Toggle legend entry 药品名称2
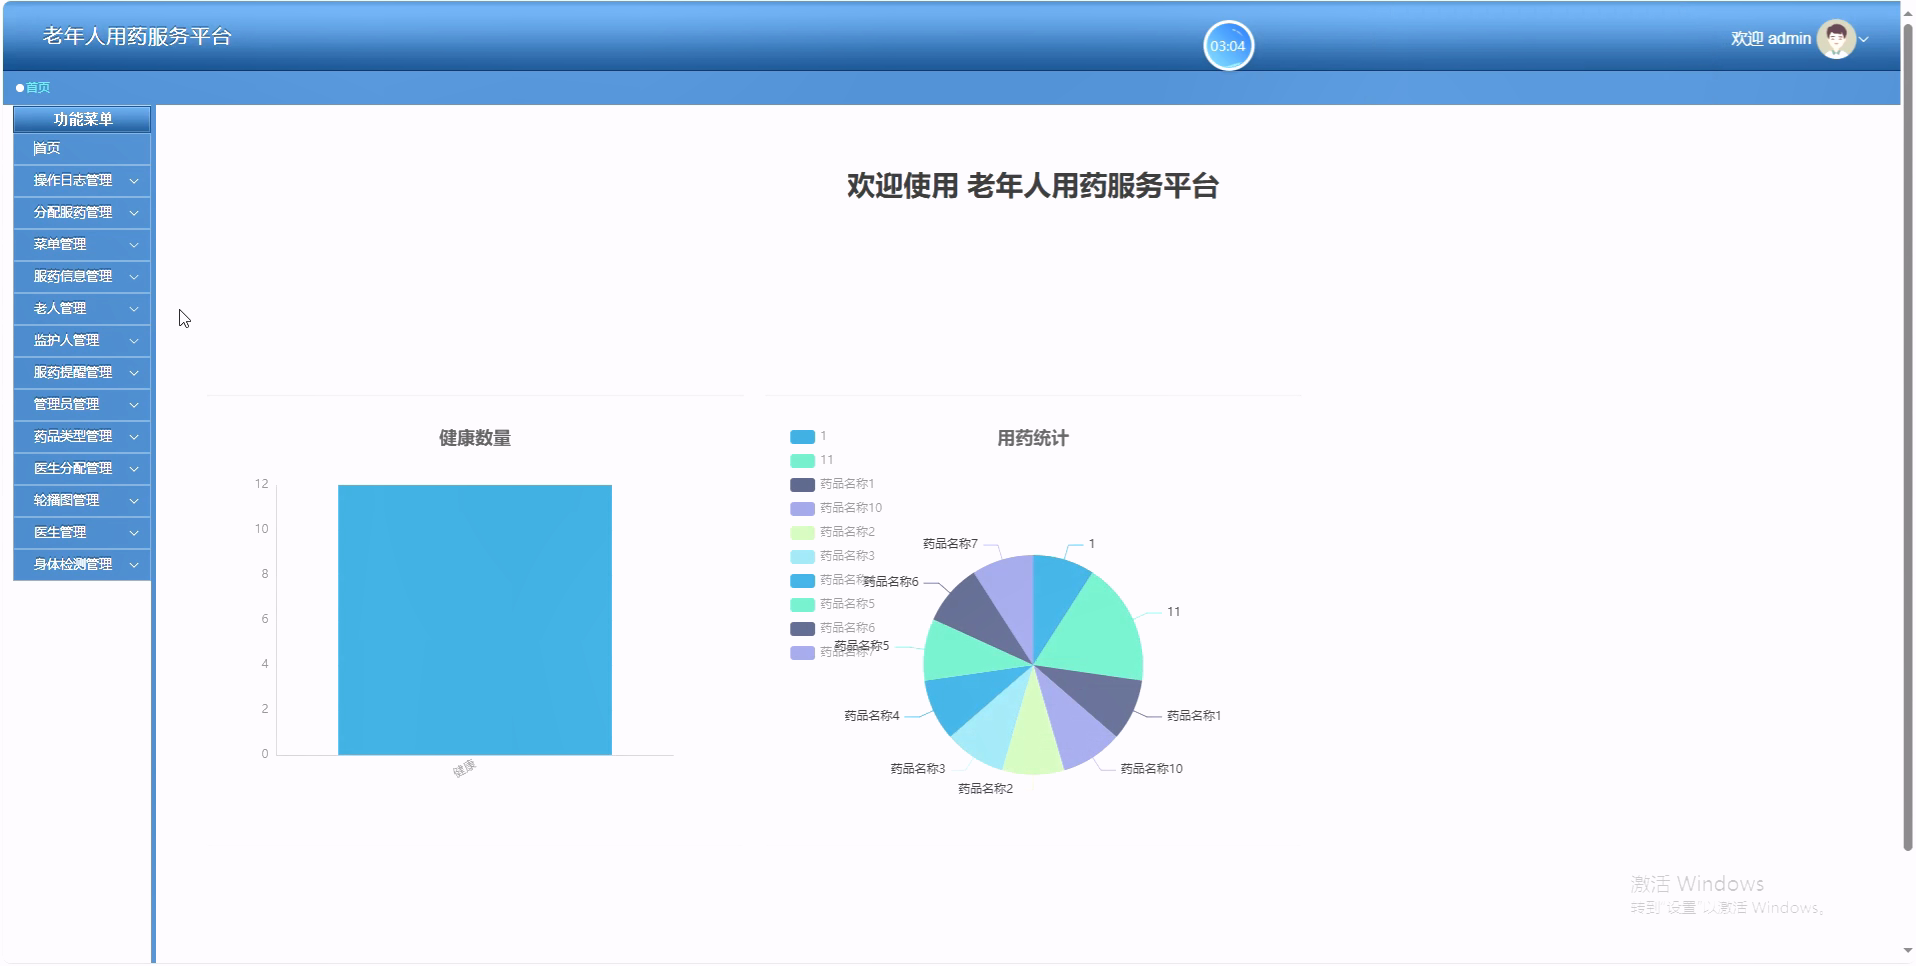 [x=832, y=533]
